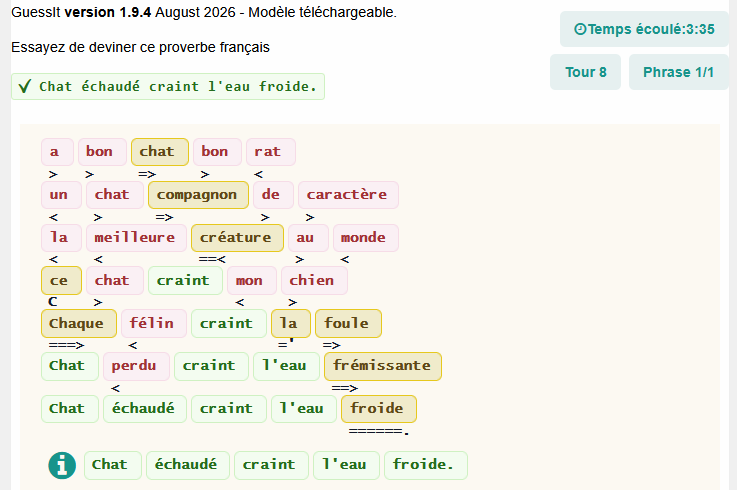This screenshot has width=737, height=490.
Task: Click the 'froide.' tile in answer row
Action: [425, 466]
